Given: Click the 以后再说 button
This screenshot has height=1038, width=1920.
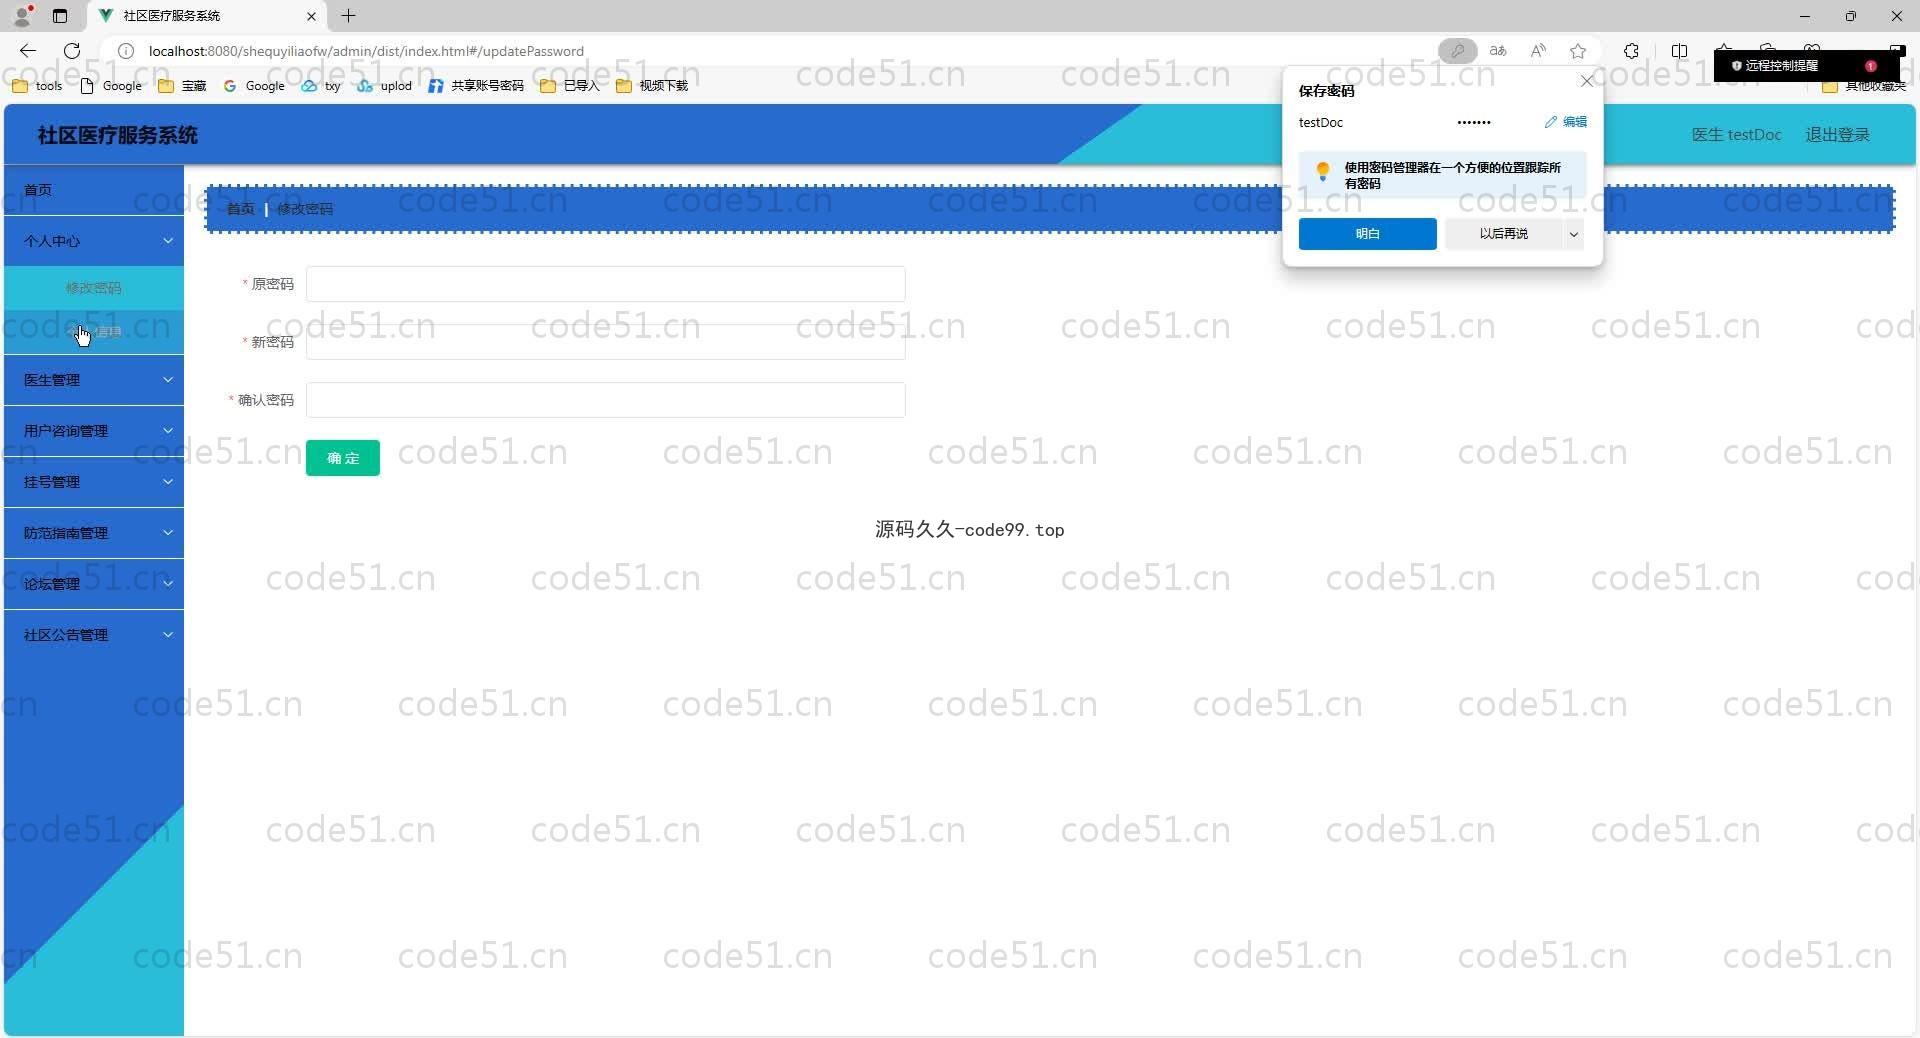Looking at the screenshot, I should 1503,234.
